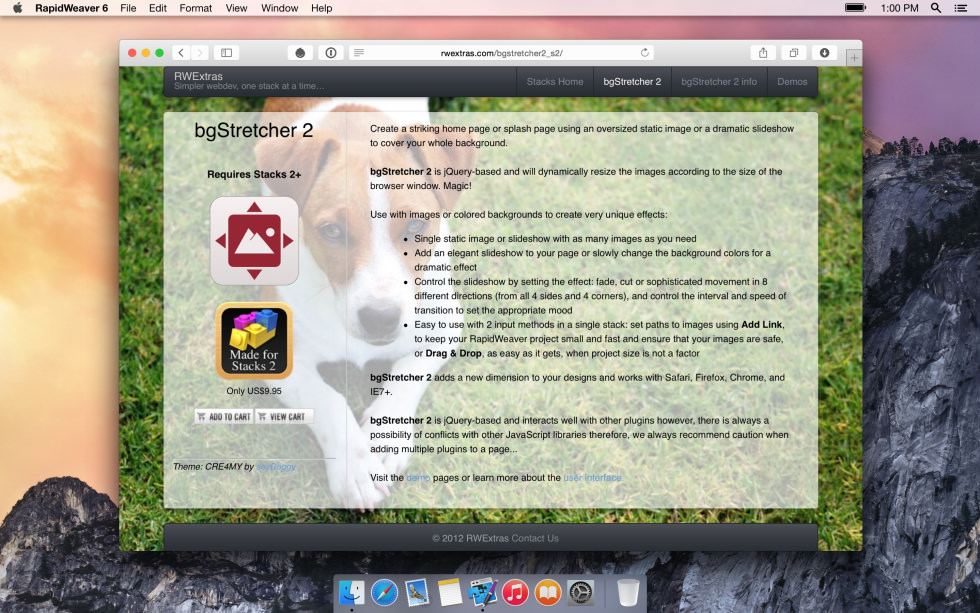This screenshot has width=980, height=613.
Task: Click the bgStretcher 2 page heading
Action: pyautogui.click(x=254, y=130)
